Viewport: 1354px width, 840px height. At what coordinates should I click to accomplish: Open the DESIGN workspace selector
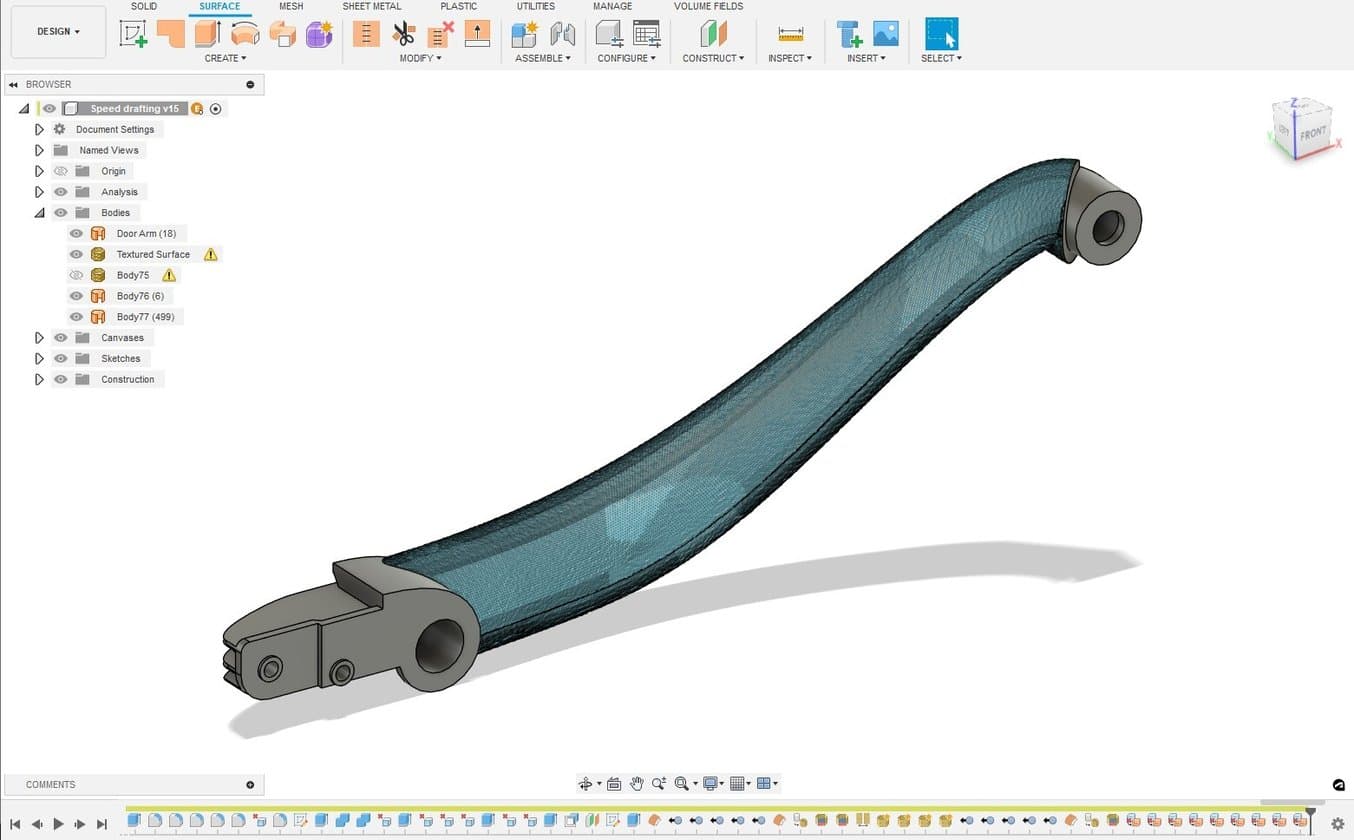57,31
